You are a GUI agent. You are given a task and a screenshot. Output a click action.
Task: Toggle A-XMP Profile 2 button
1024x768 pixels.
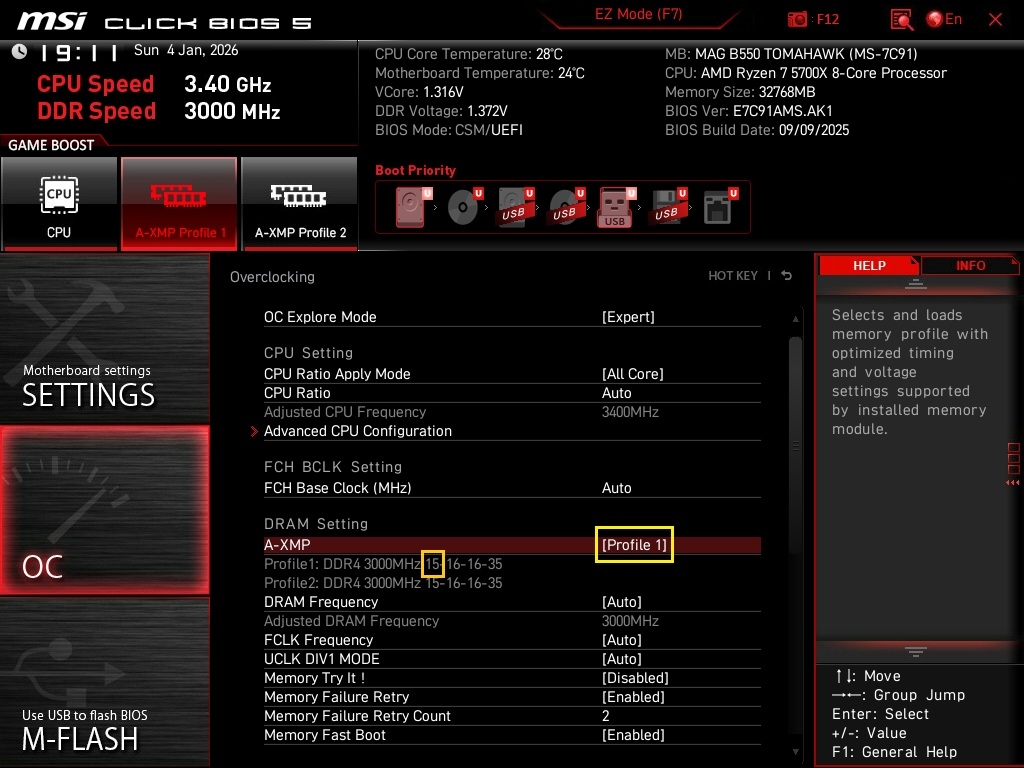(300, 204)
